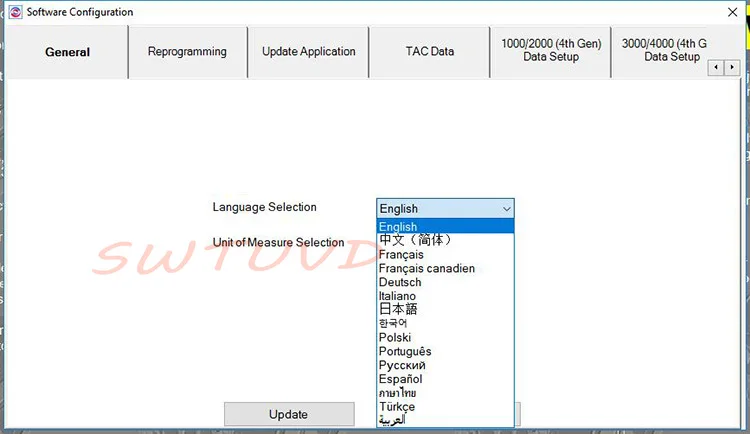
Task: Choose English in the language list
Action: click(445, 226)
